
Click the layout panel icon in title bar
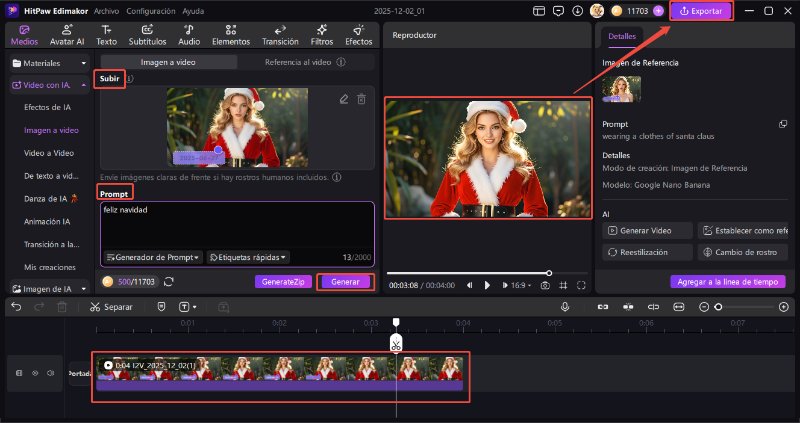539,11
